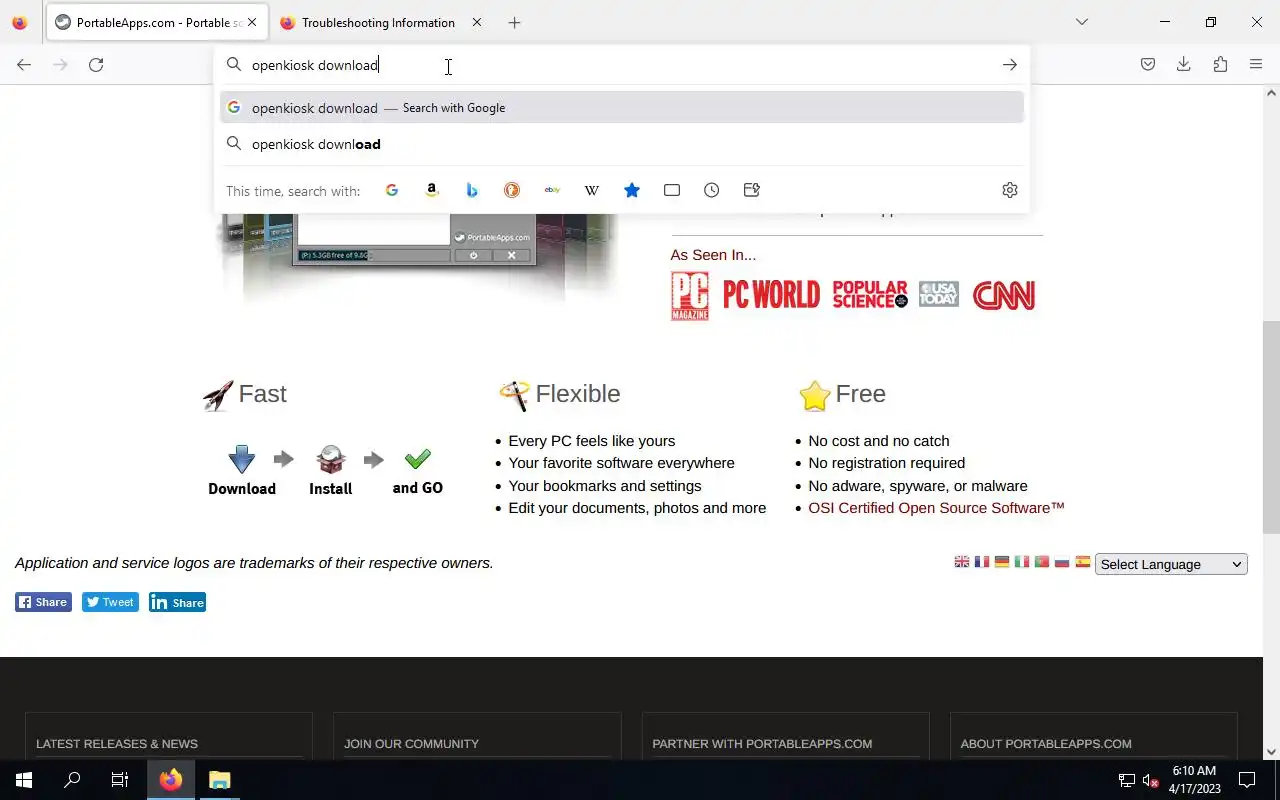Search this time with DuckDuckGo icon
Screen dimensions: 1280x800
click(x=512, y=190)
